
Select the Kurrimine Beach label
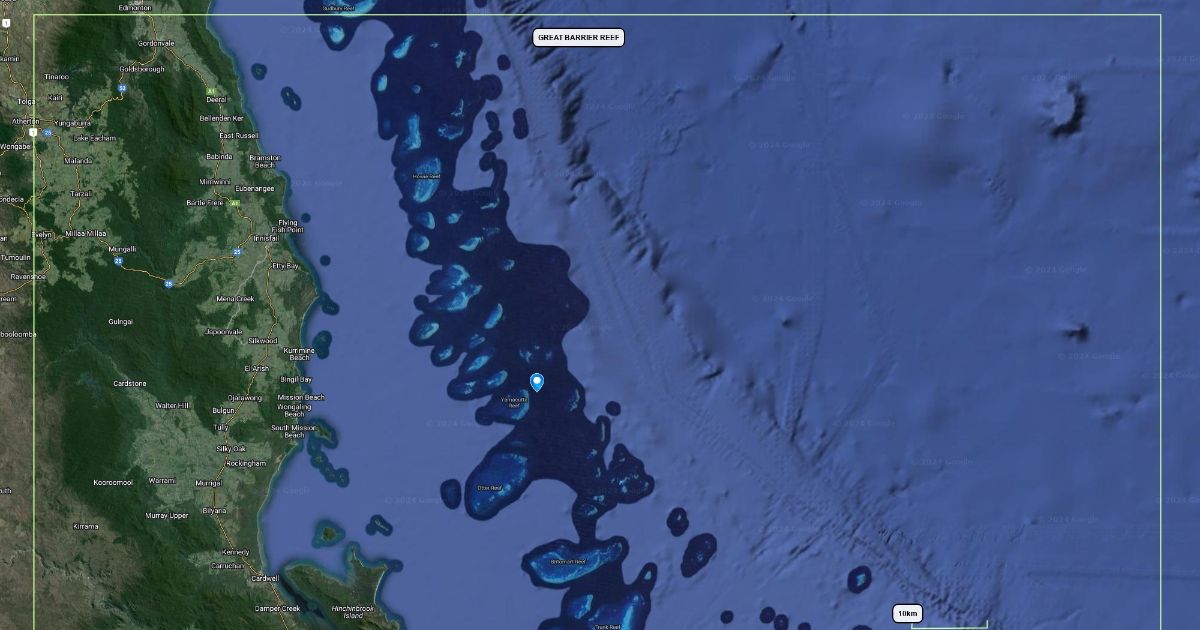pos(299,354)
